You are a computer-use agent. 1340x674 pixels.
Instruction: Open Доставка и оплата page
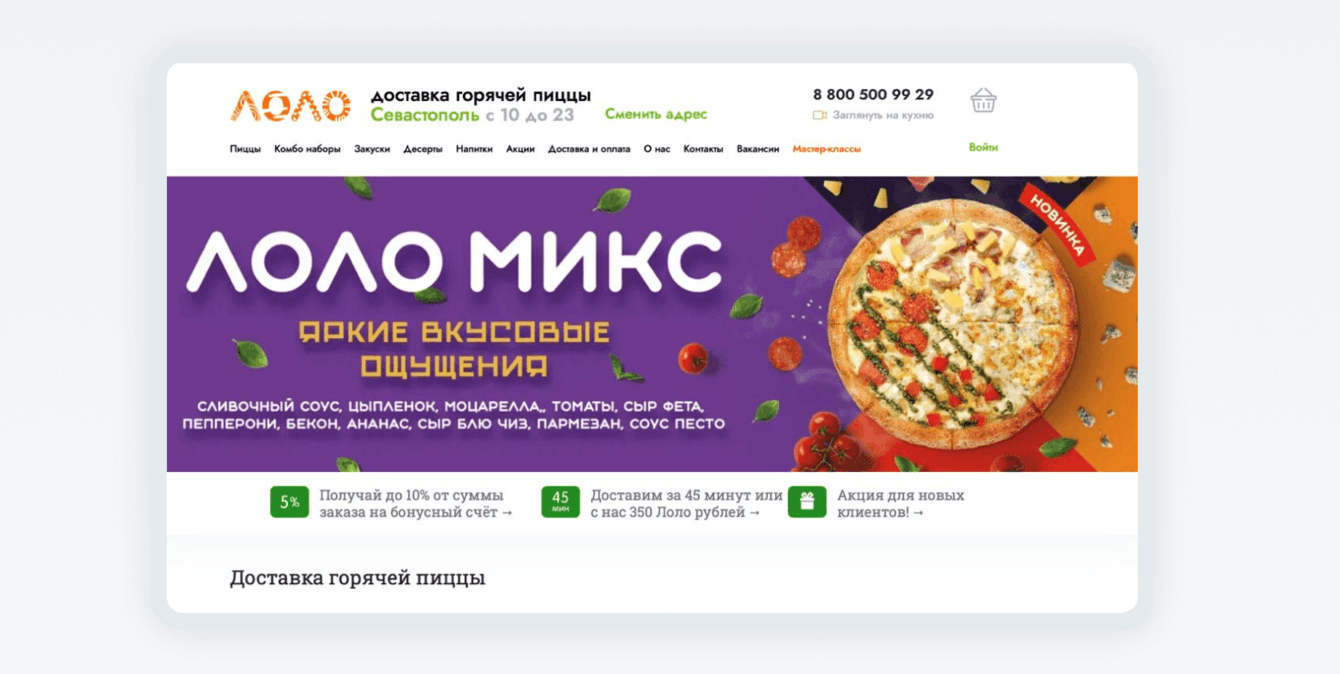point(589,149)
